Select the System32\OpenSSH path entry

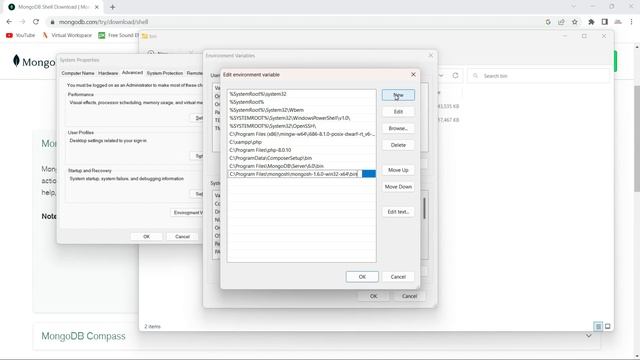pyautogui.click(x=301, y=126)
